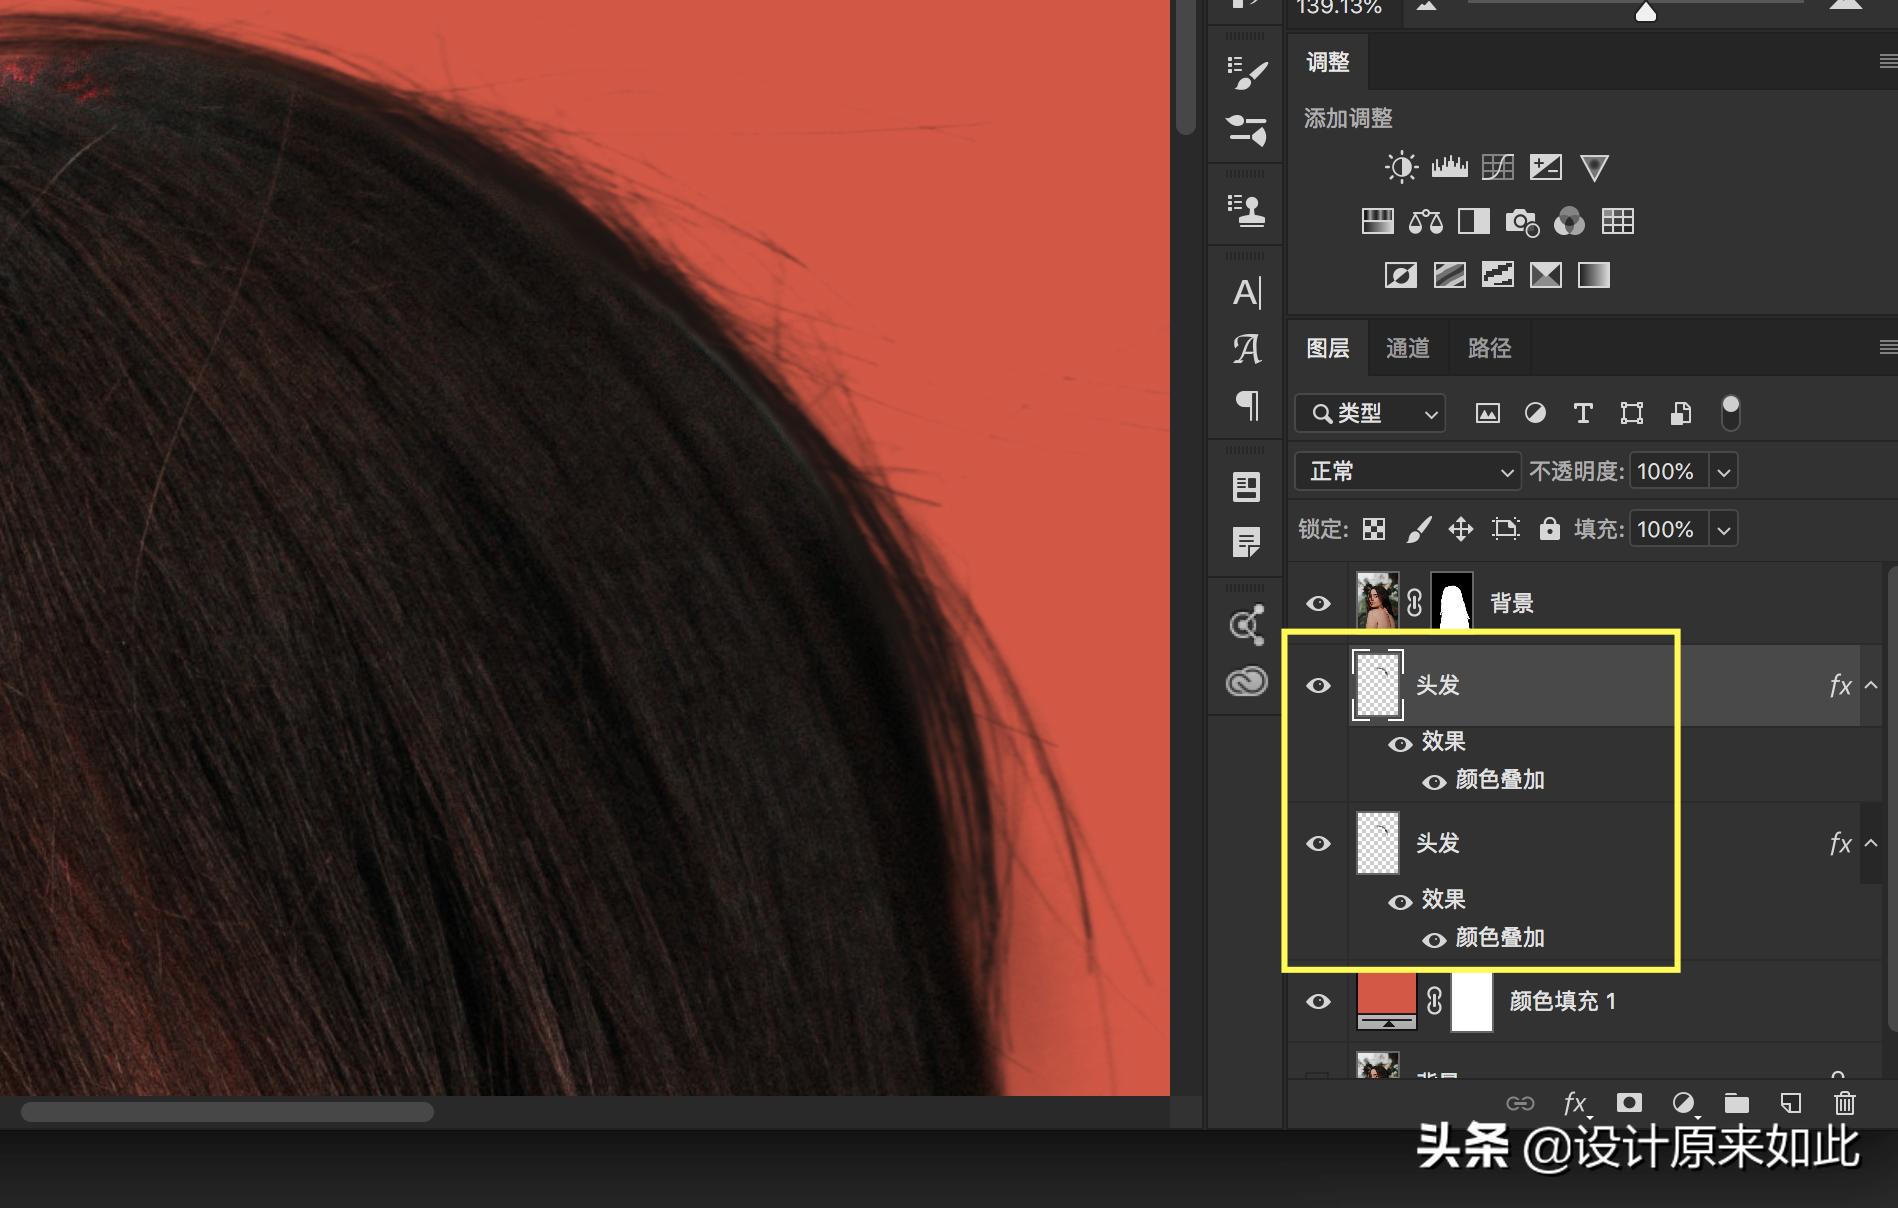
Task: Add a Hue/Saturation adjustment
Action: point(1377,221)
